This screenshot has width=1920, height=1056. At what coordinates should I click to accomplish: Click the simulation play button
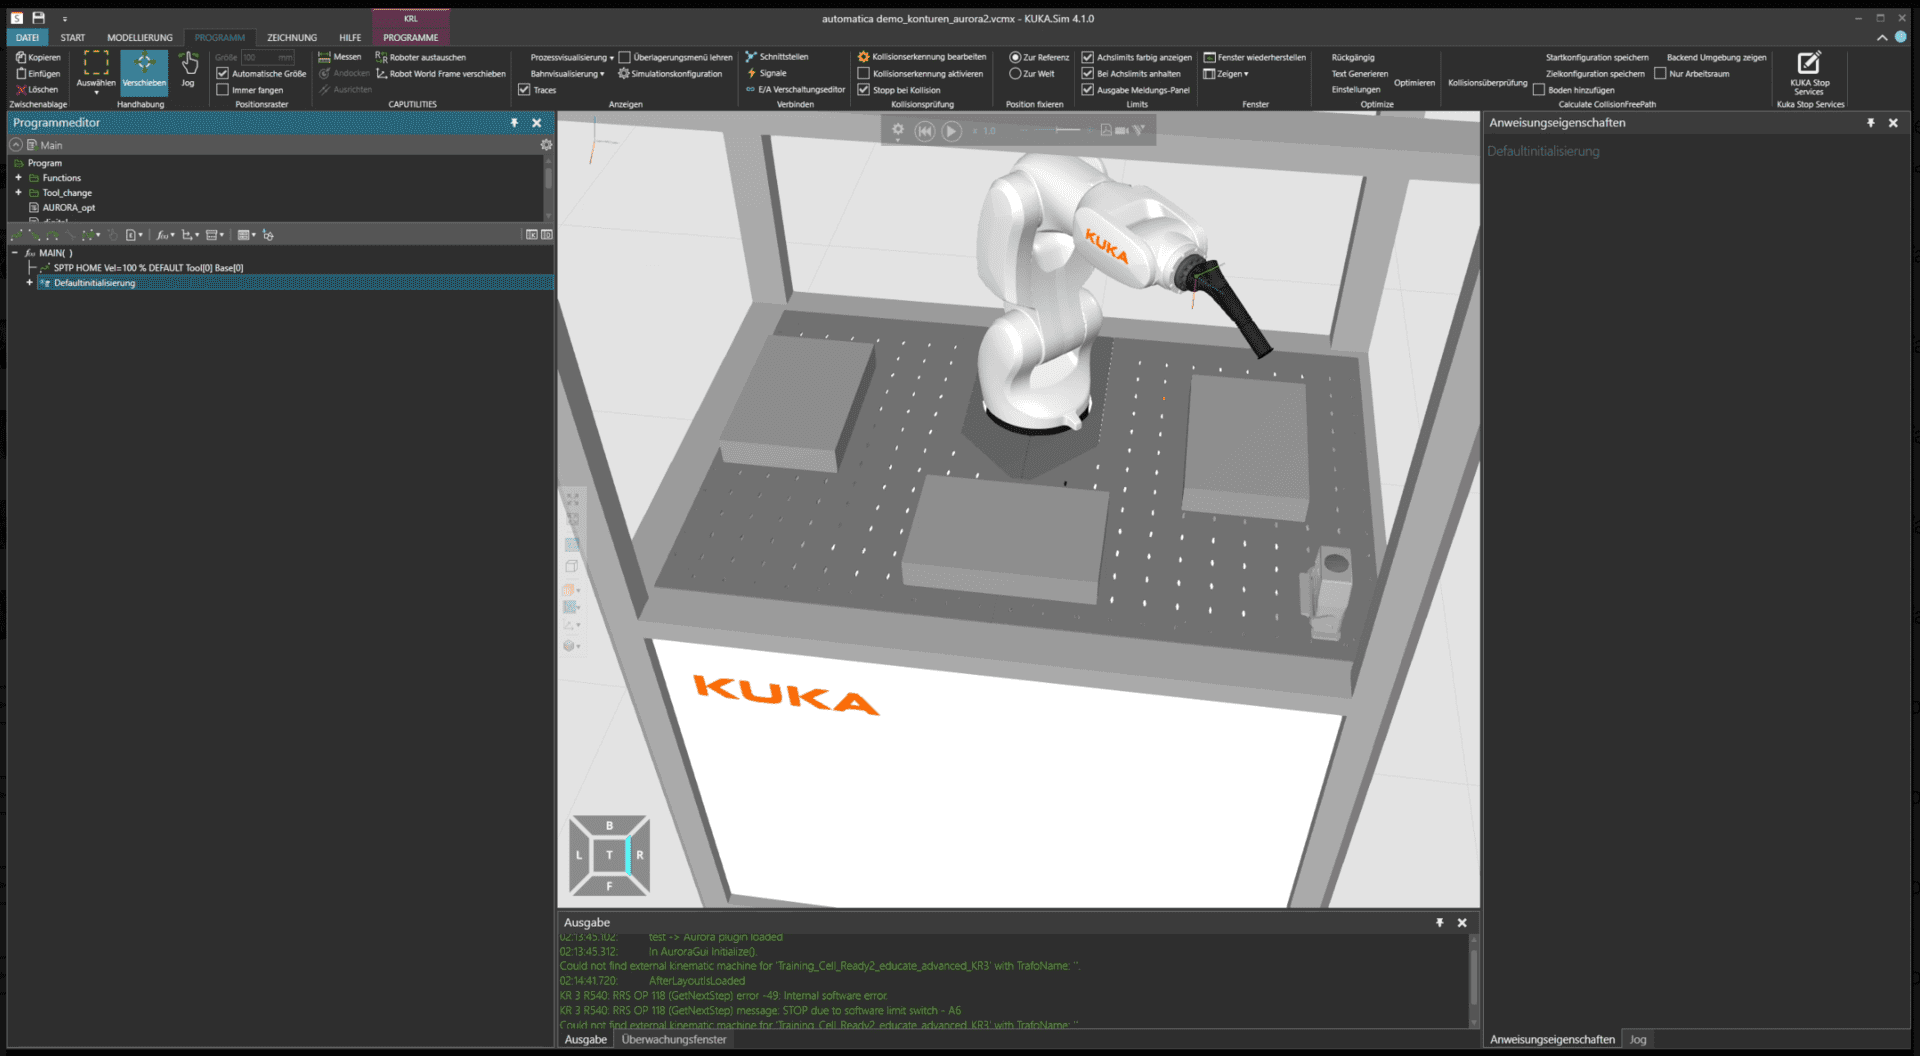(952, 131)
